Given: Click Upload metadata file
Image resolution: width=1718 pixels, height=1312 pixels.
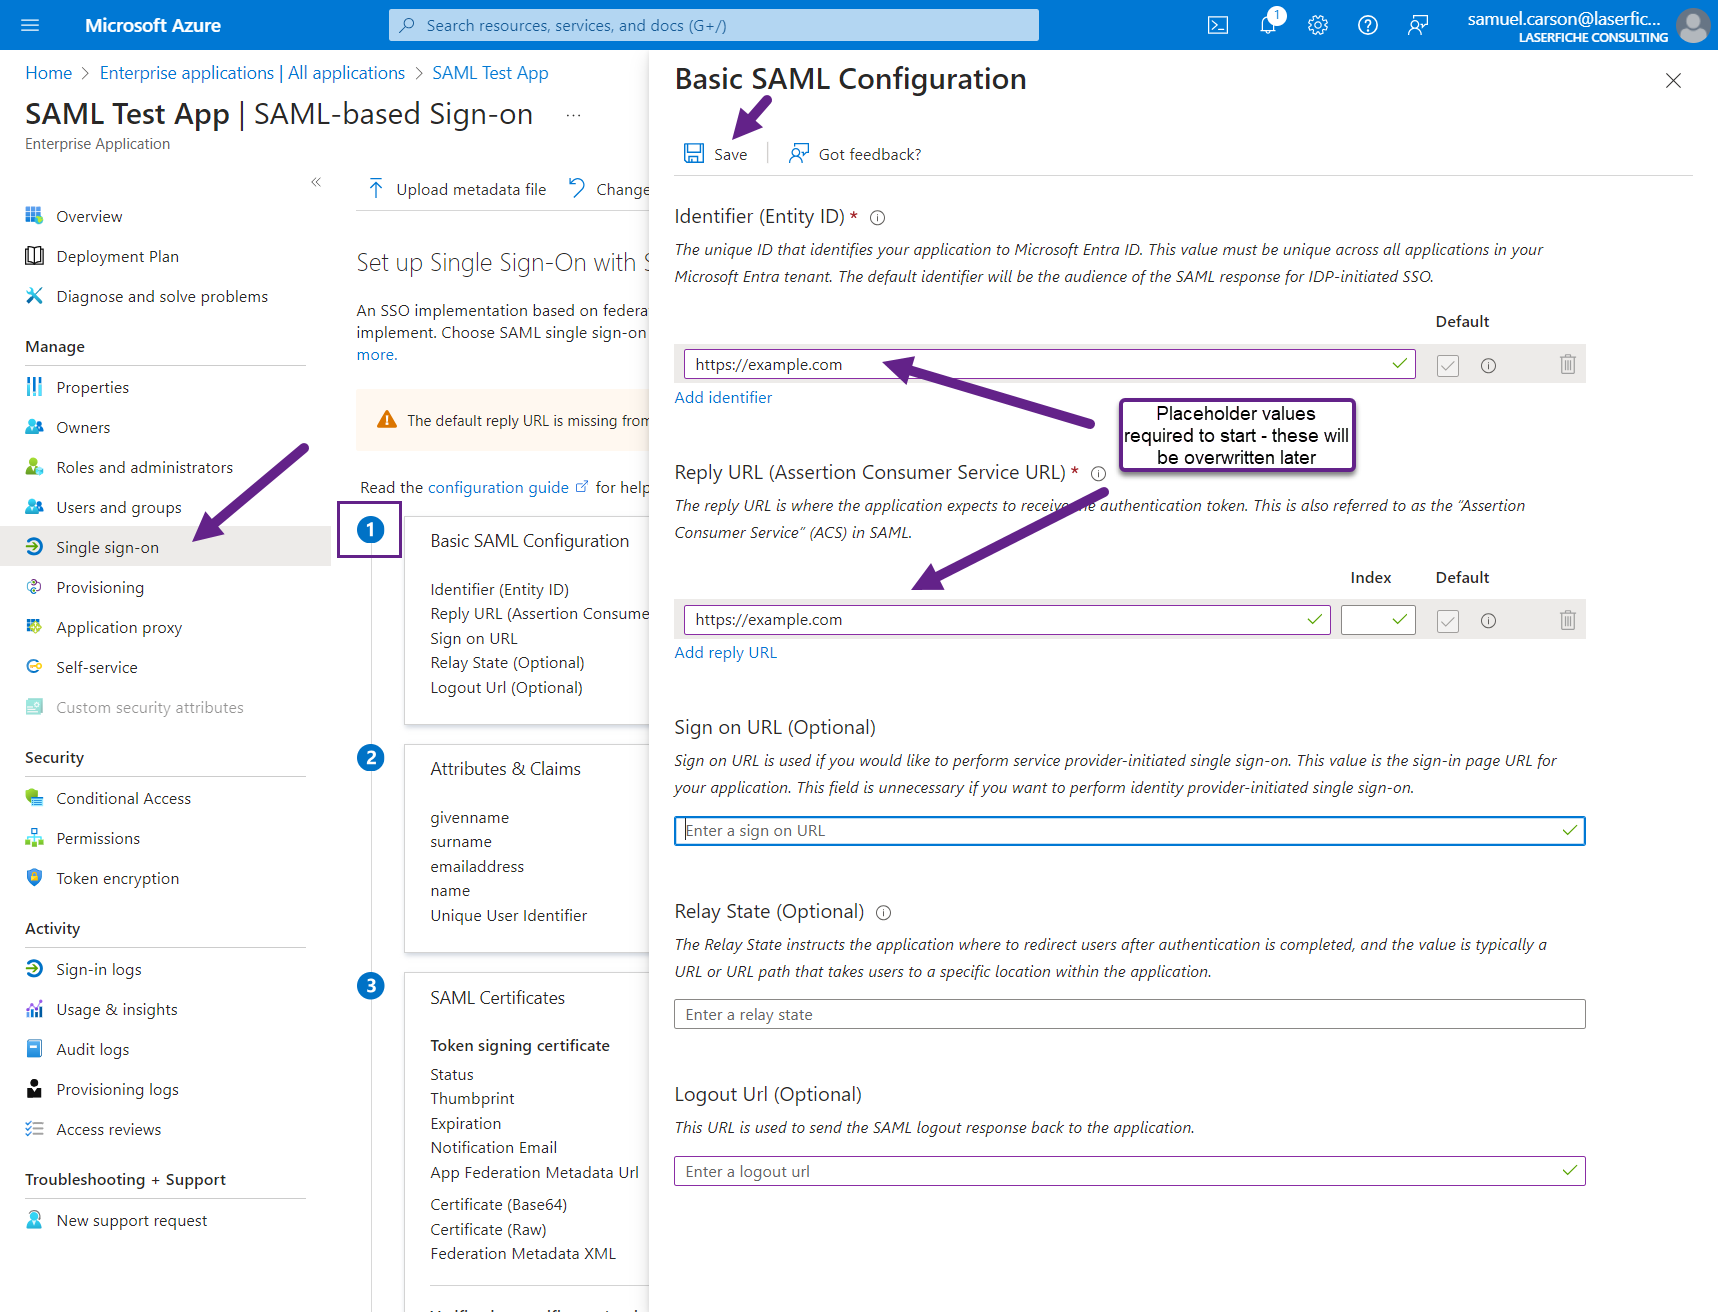Looking at the screenshot, I should tap(457, 189).
